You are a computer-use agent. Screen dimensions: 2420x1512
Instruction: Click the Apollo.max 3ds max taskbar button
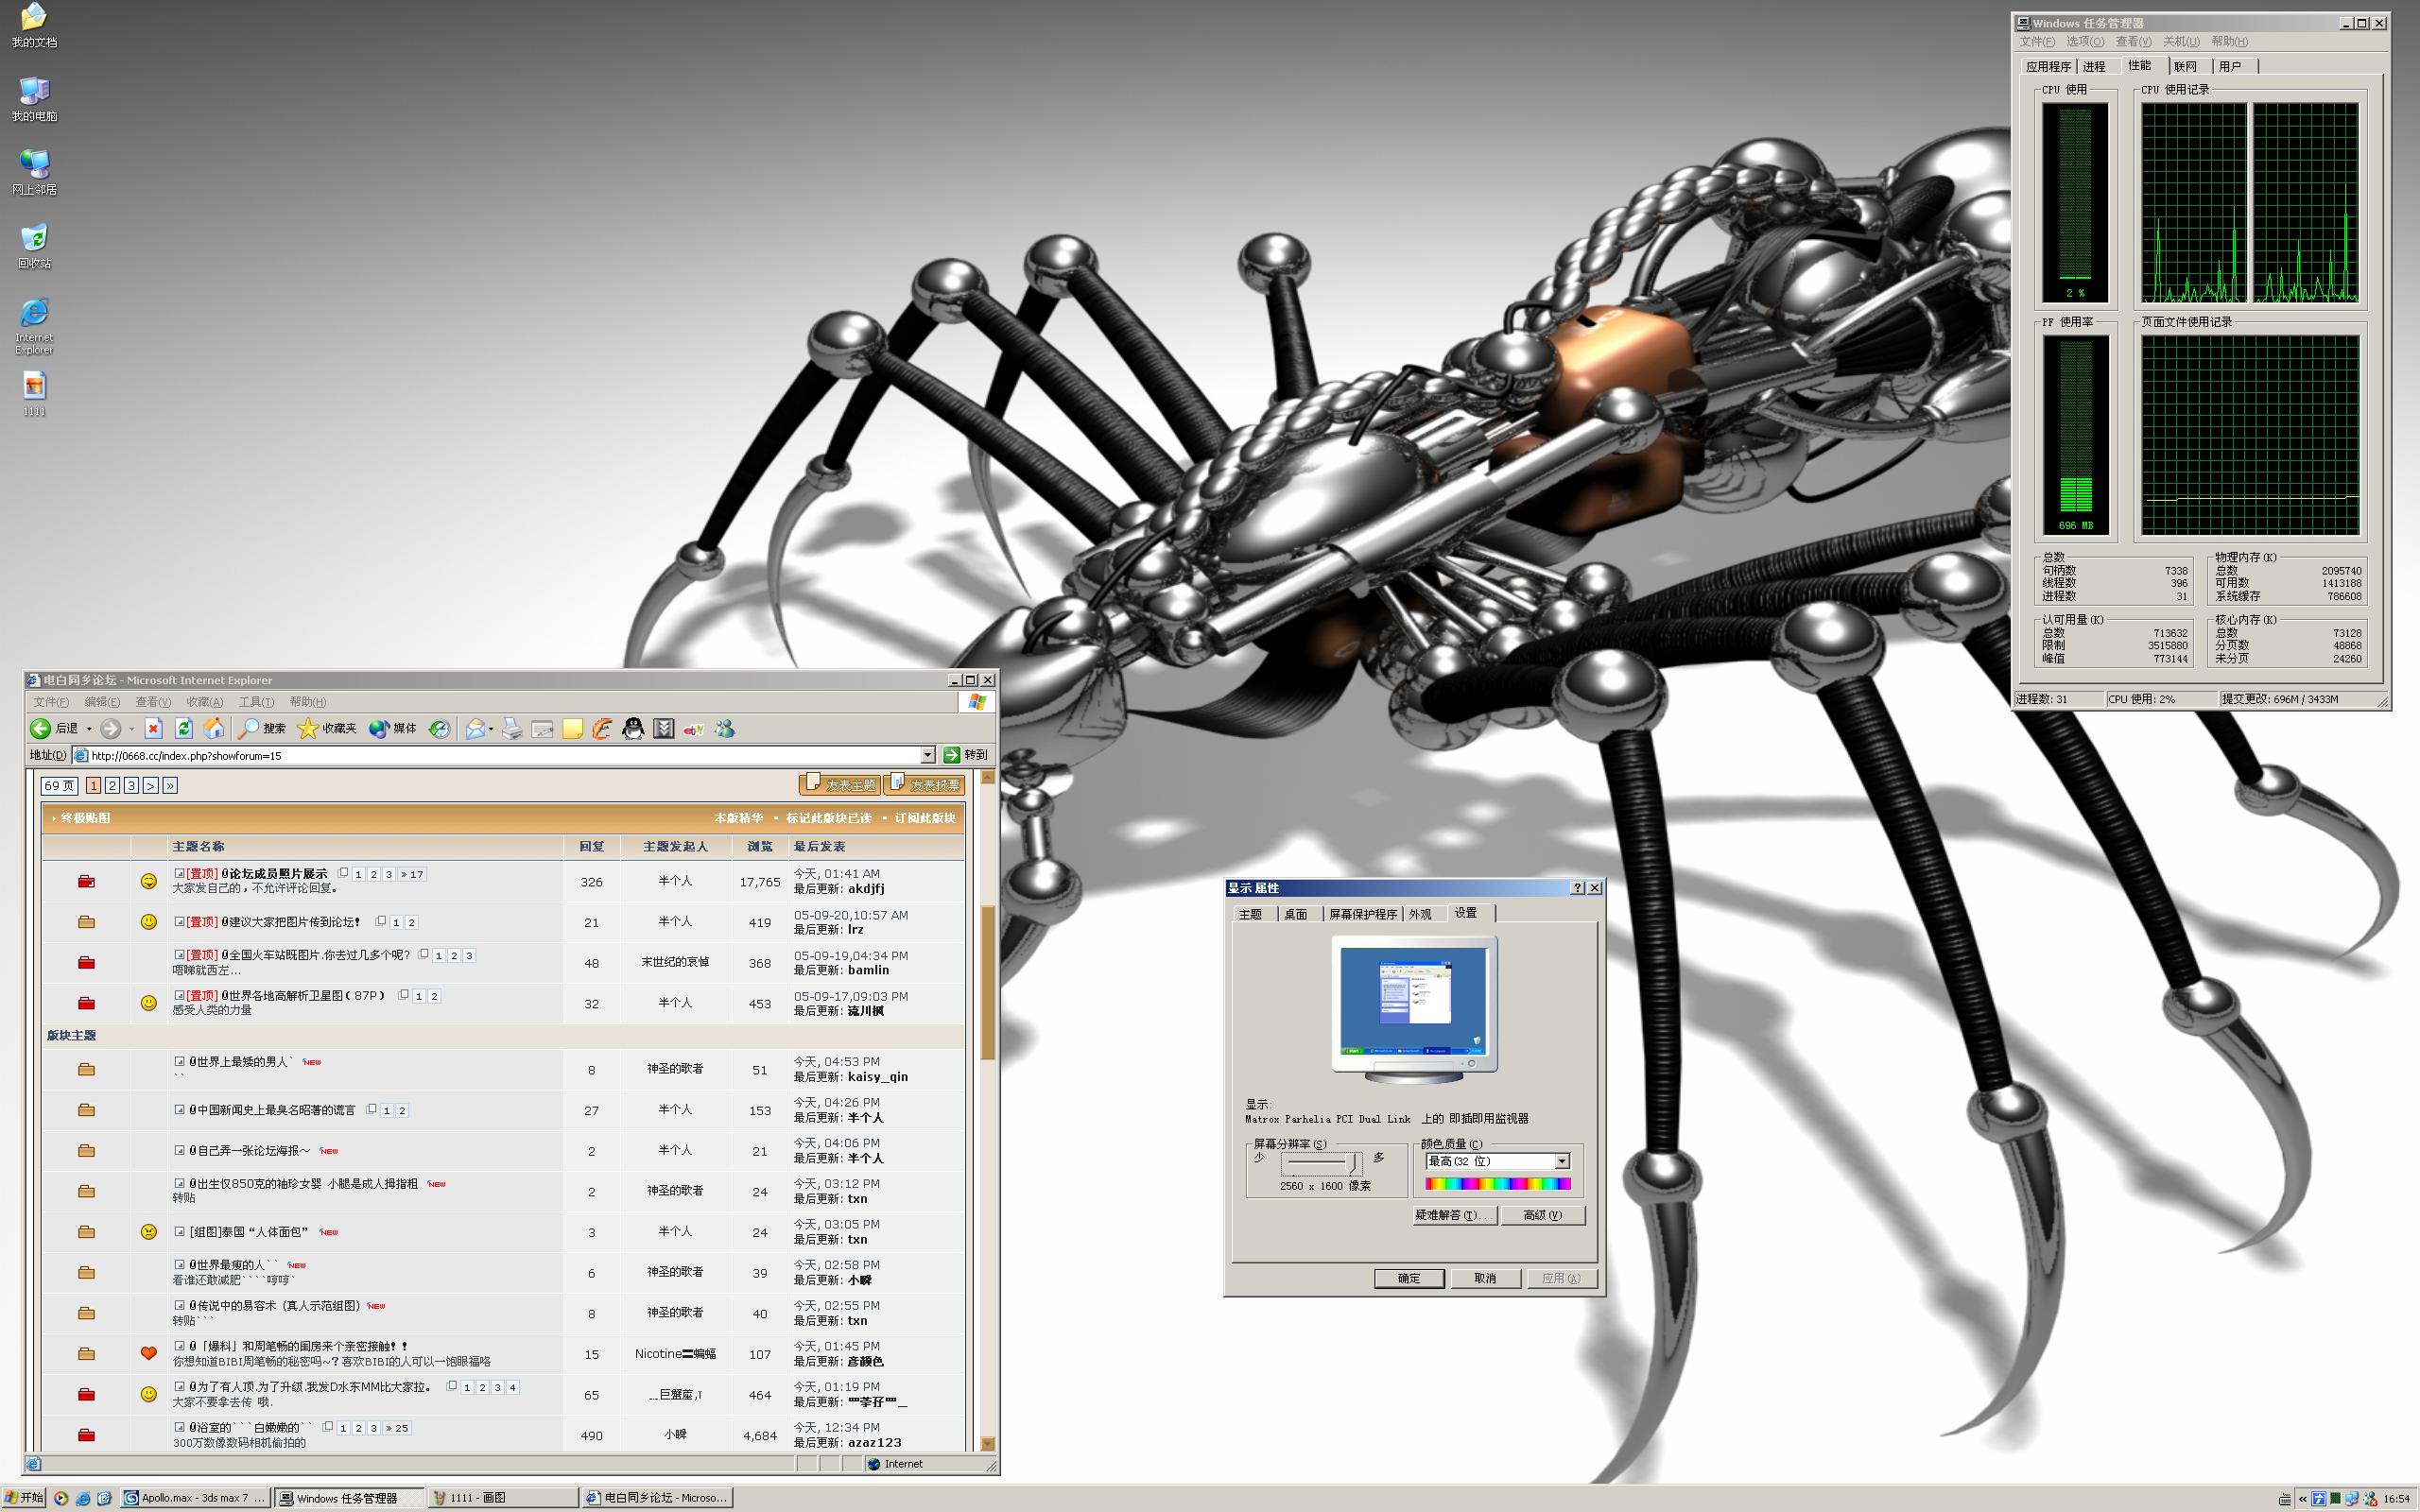coord(196,1498)
